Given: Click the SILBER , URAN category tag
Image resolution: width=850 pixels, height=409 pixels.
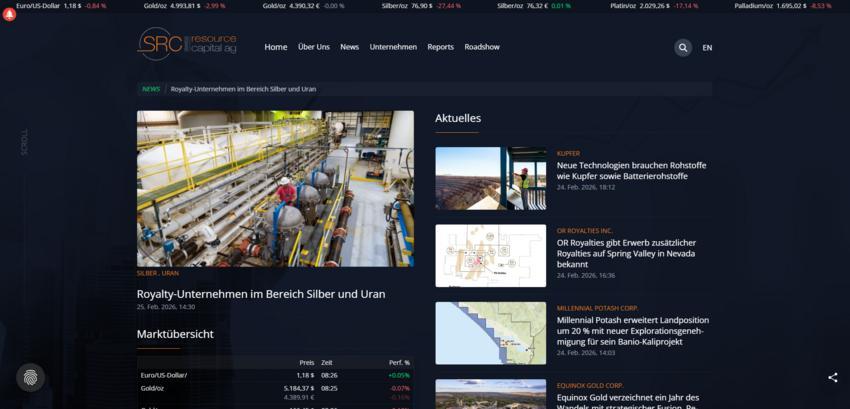Looking at the screenshot, I should (158, 273).
